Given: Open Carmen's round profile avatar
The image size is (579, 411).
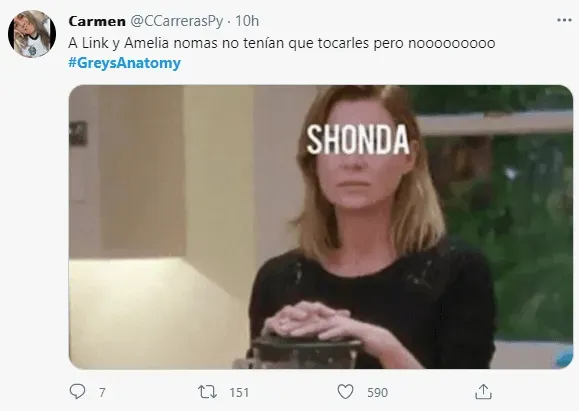Looking at the screenshot, I should [x=32, y=34].
